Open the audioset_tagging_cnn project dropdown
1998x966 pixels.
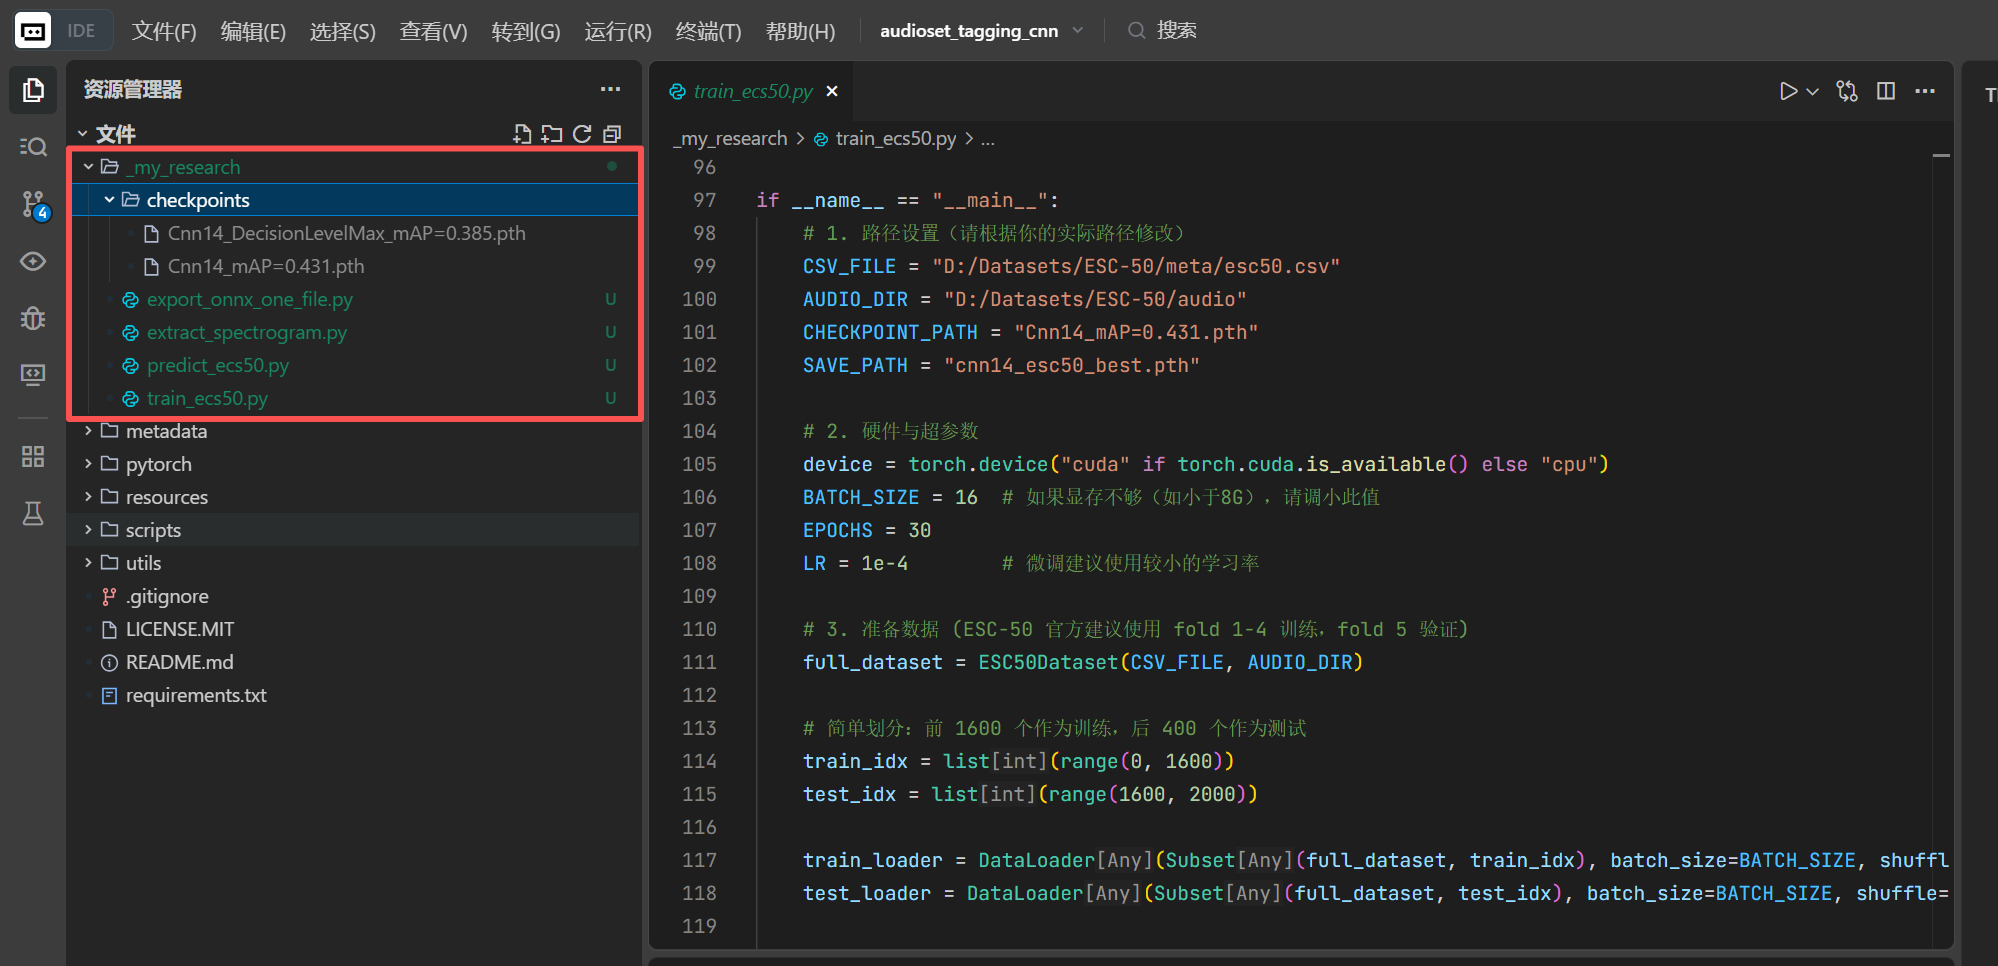(x=981, y=31)
